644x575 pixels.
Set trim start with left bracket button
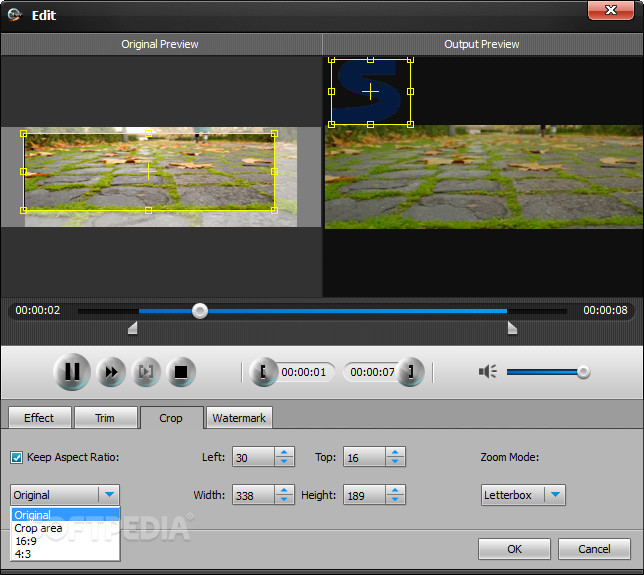pos(263,372)
